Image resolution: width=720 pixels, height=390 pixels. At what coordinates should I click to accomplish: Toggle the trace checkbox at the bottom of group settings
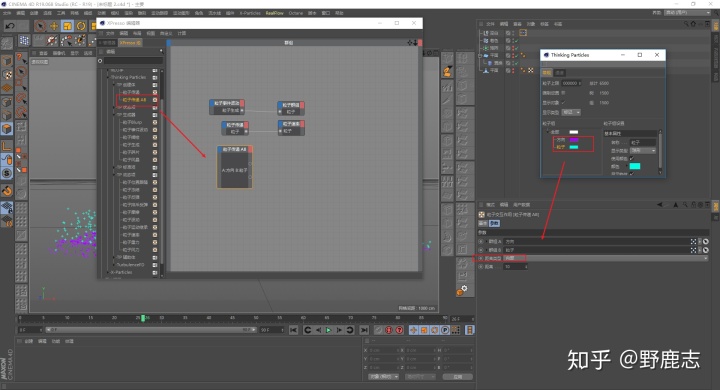pyautogui.click(x=632, y=174)
